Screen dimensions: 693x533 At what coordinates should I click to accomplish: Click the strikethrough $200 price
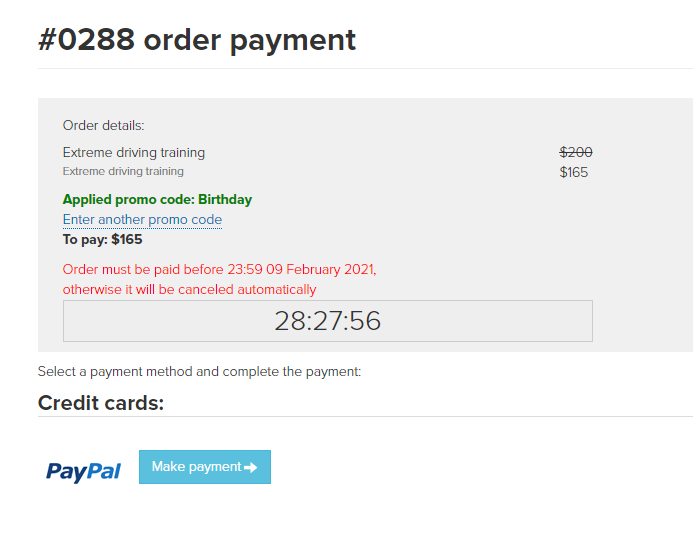tap(575, 152)
